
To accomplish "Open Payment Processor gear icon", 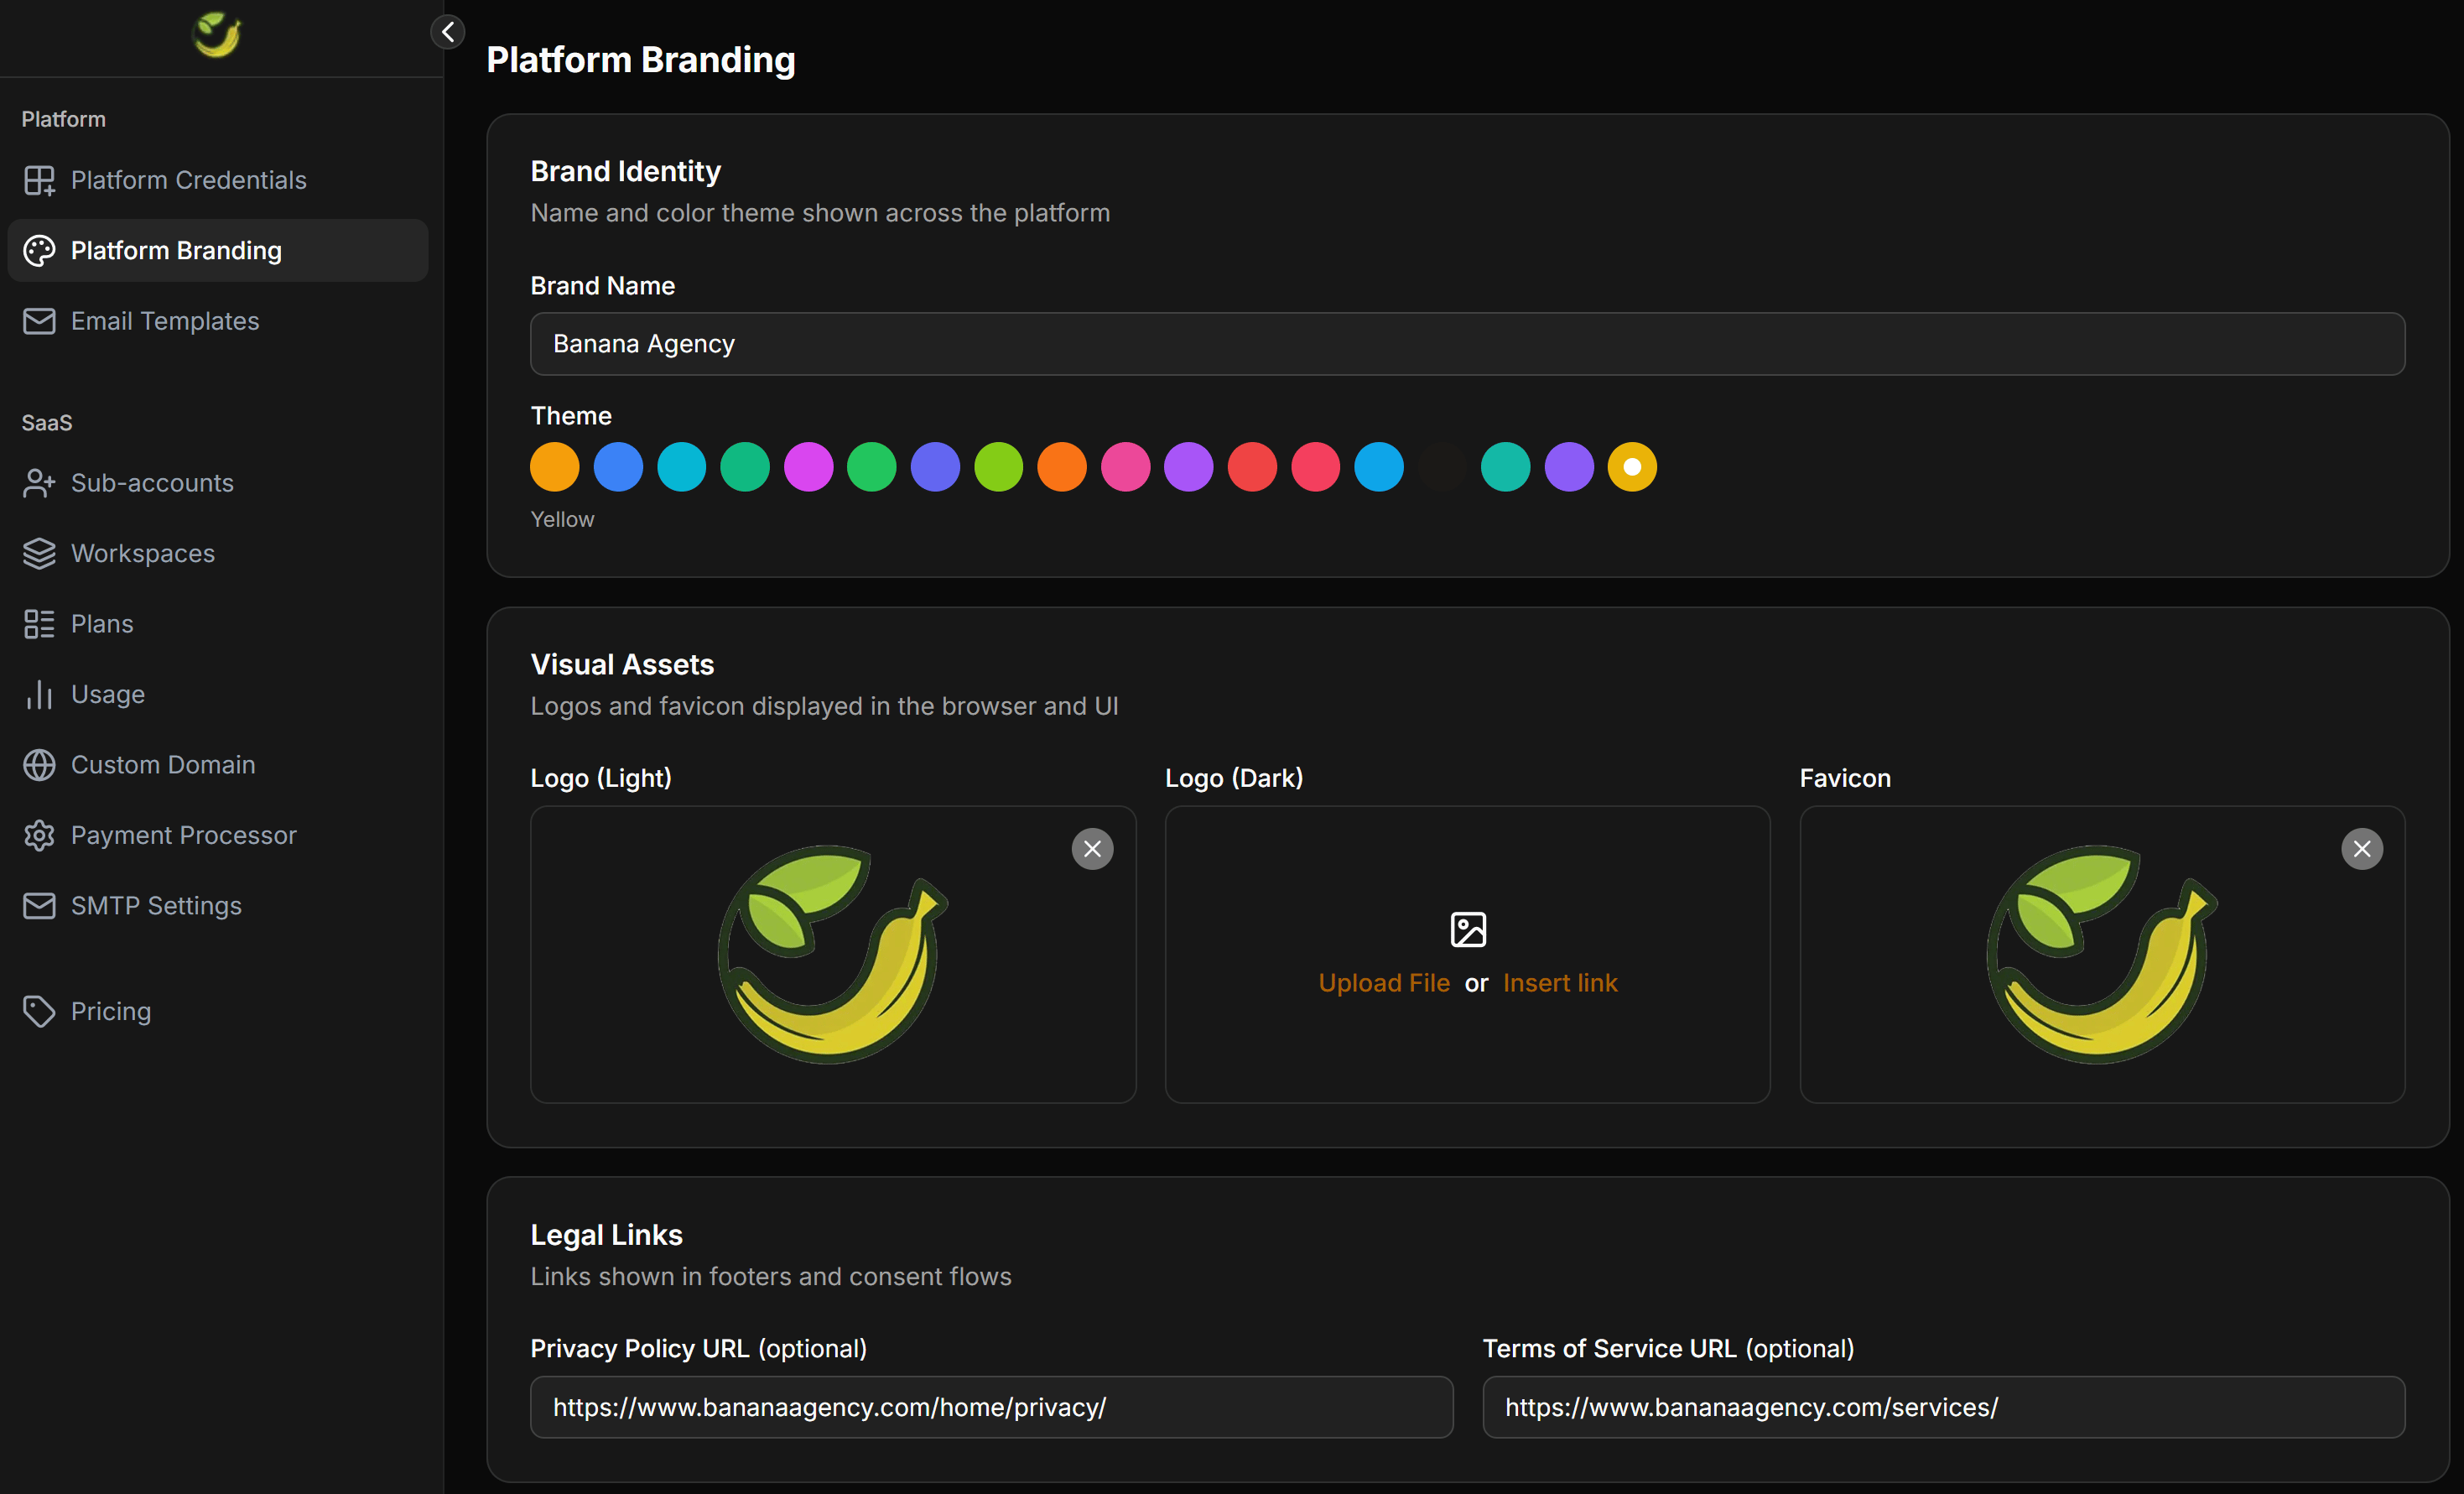I will point(39,835).
